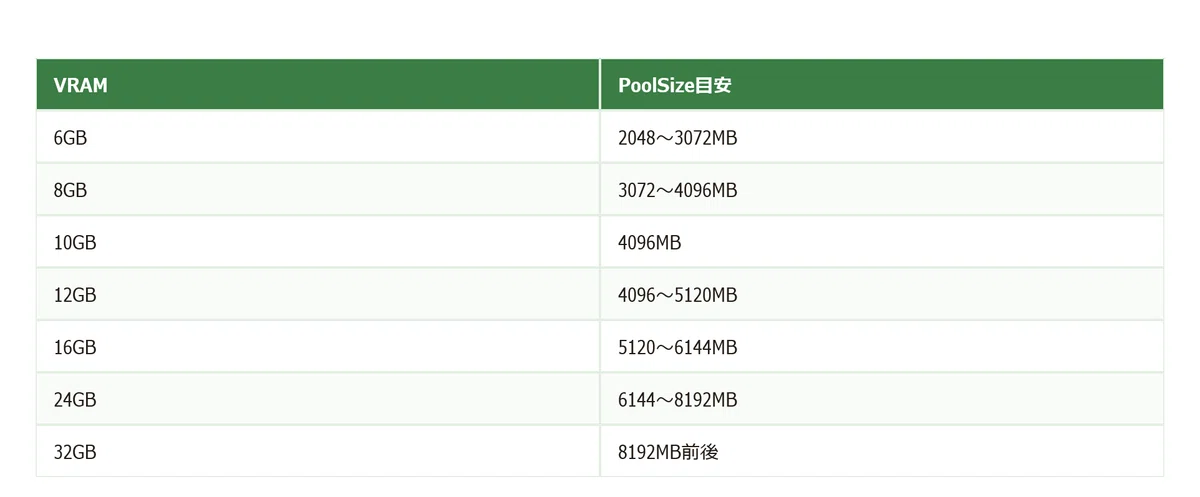Click the empty green header area right of VRAM

pos(355,85)
